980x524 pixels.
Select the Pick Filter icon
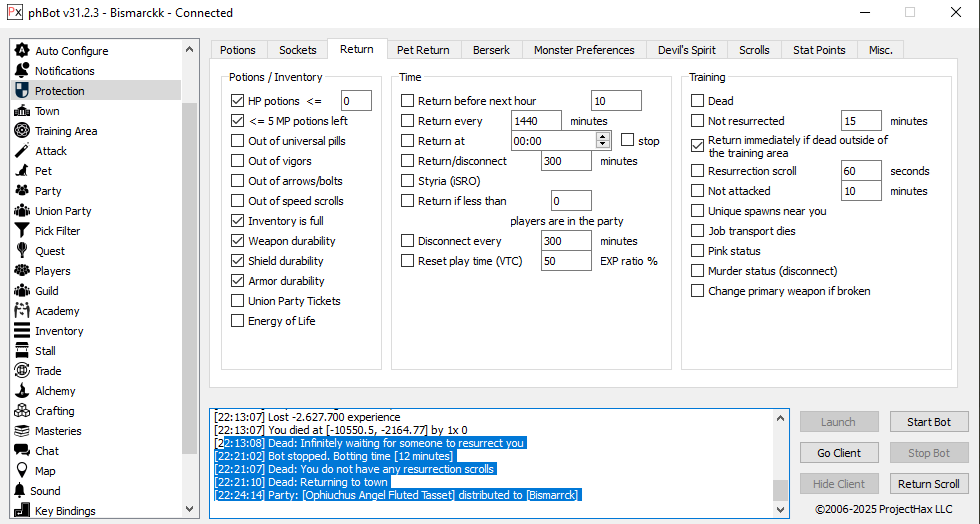22,231
